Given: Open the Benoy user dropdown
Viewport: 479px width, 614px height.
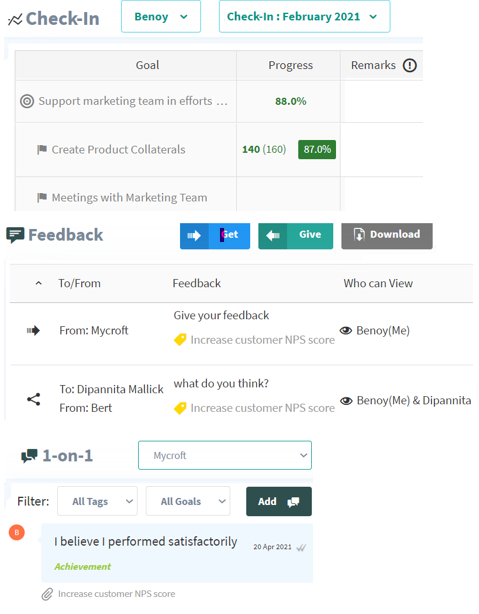Looking at the screenshot, I should click(161, 16).
